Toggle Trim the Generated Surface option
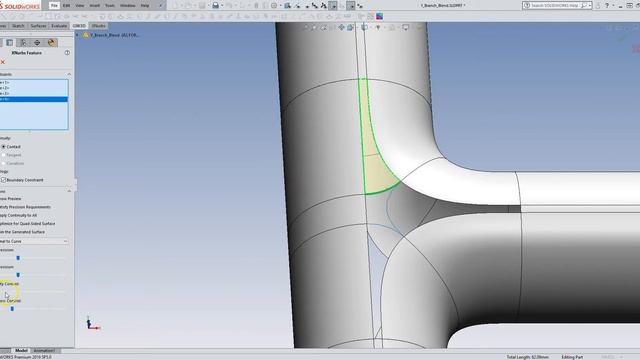640x360 pixels. click(22, 232)
